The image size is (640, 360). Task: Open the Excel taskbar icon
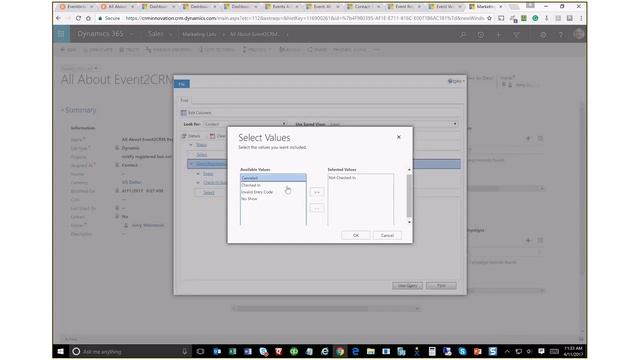(x=232, y=351)
